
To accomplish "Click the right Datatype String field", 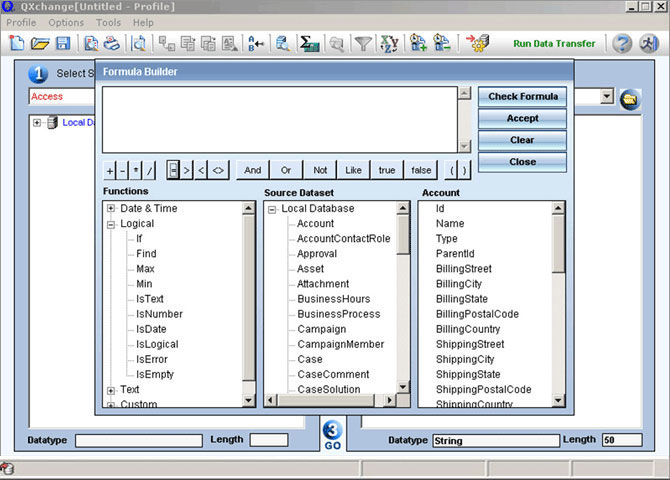I will 496,441.
